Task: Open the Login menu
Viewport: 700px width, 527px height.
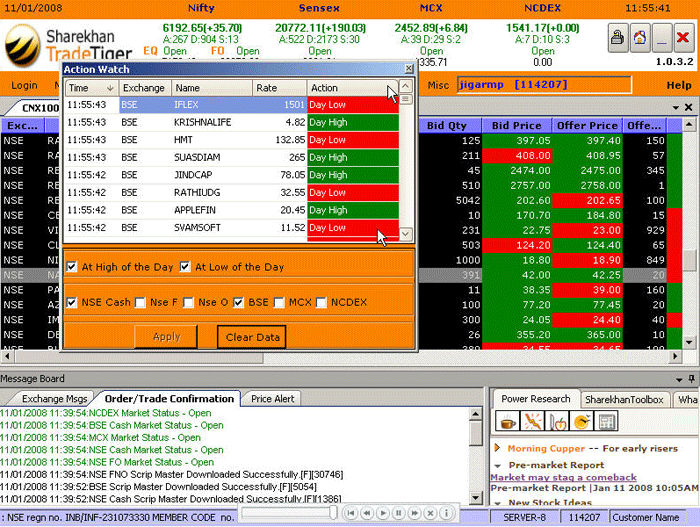Action: pos(24,85)
